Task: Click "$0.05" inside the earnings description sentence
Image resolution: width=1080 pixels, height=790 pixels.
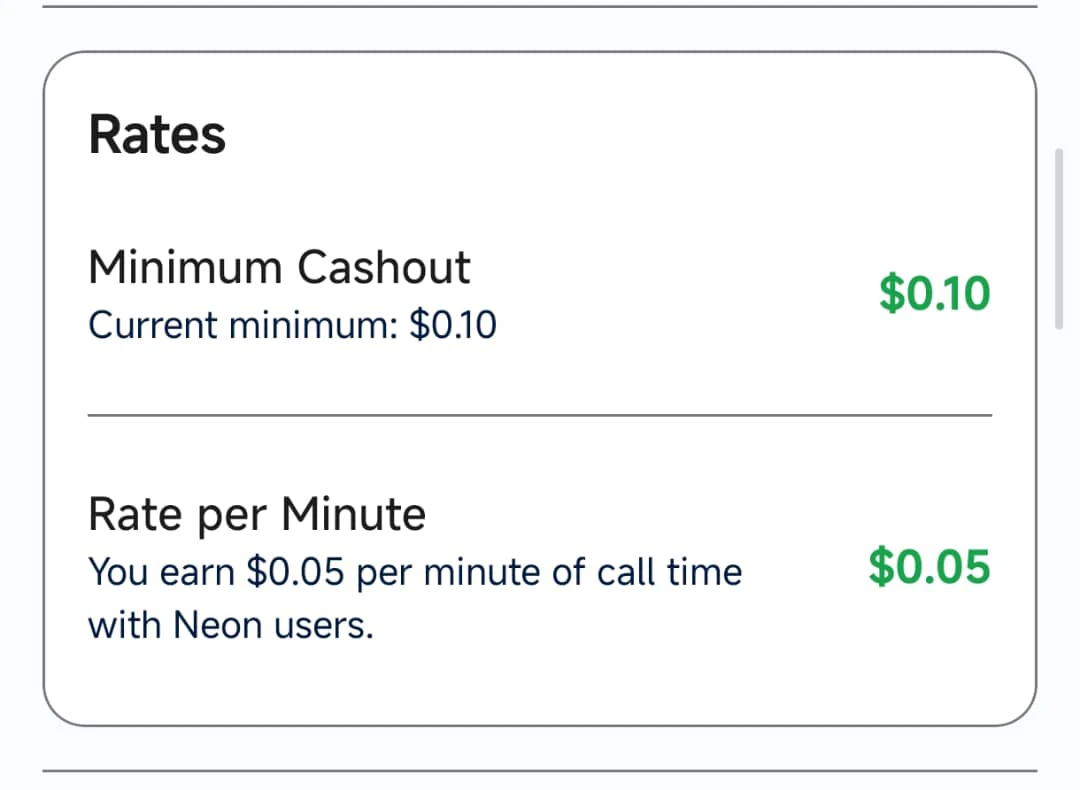Action: 295,572
